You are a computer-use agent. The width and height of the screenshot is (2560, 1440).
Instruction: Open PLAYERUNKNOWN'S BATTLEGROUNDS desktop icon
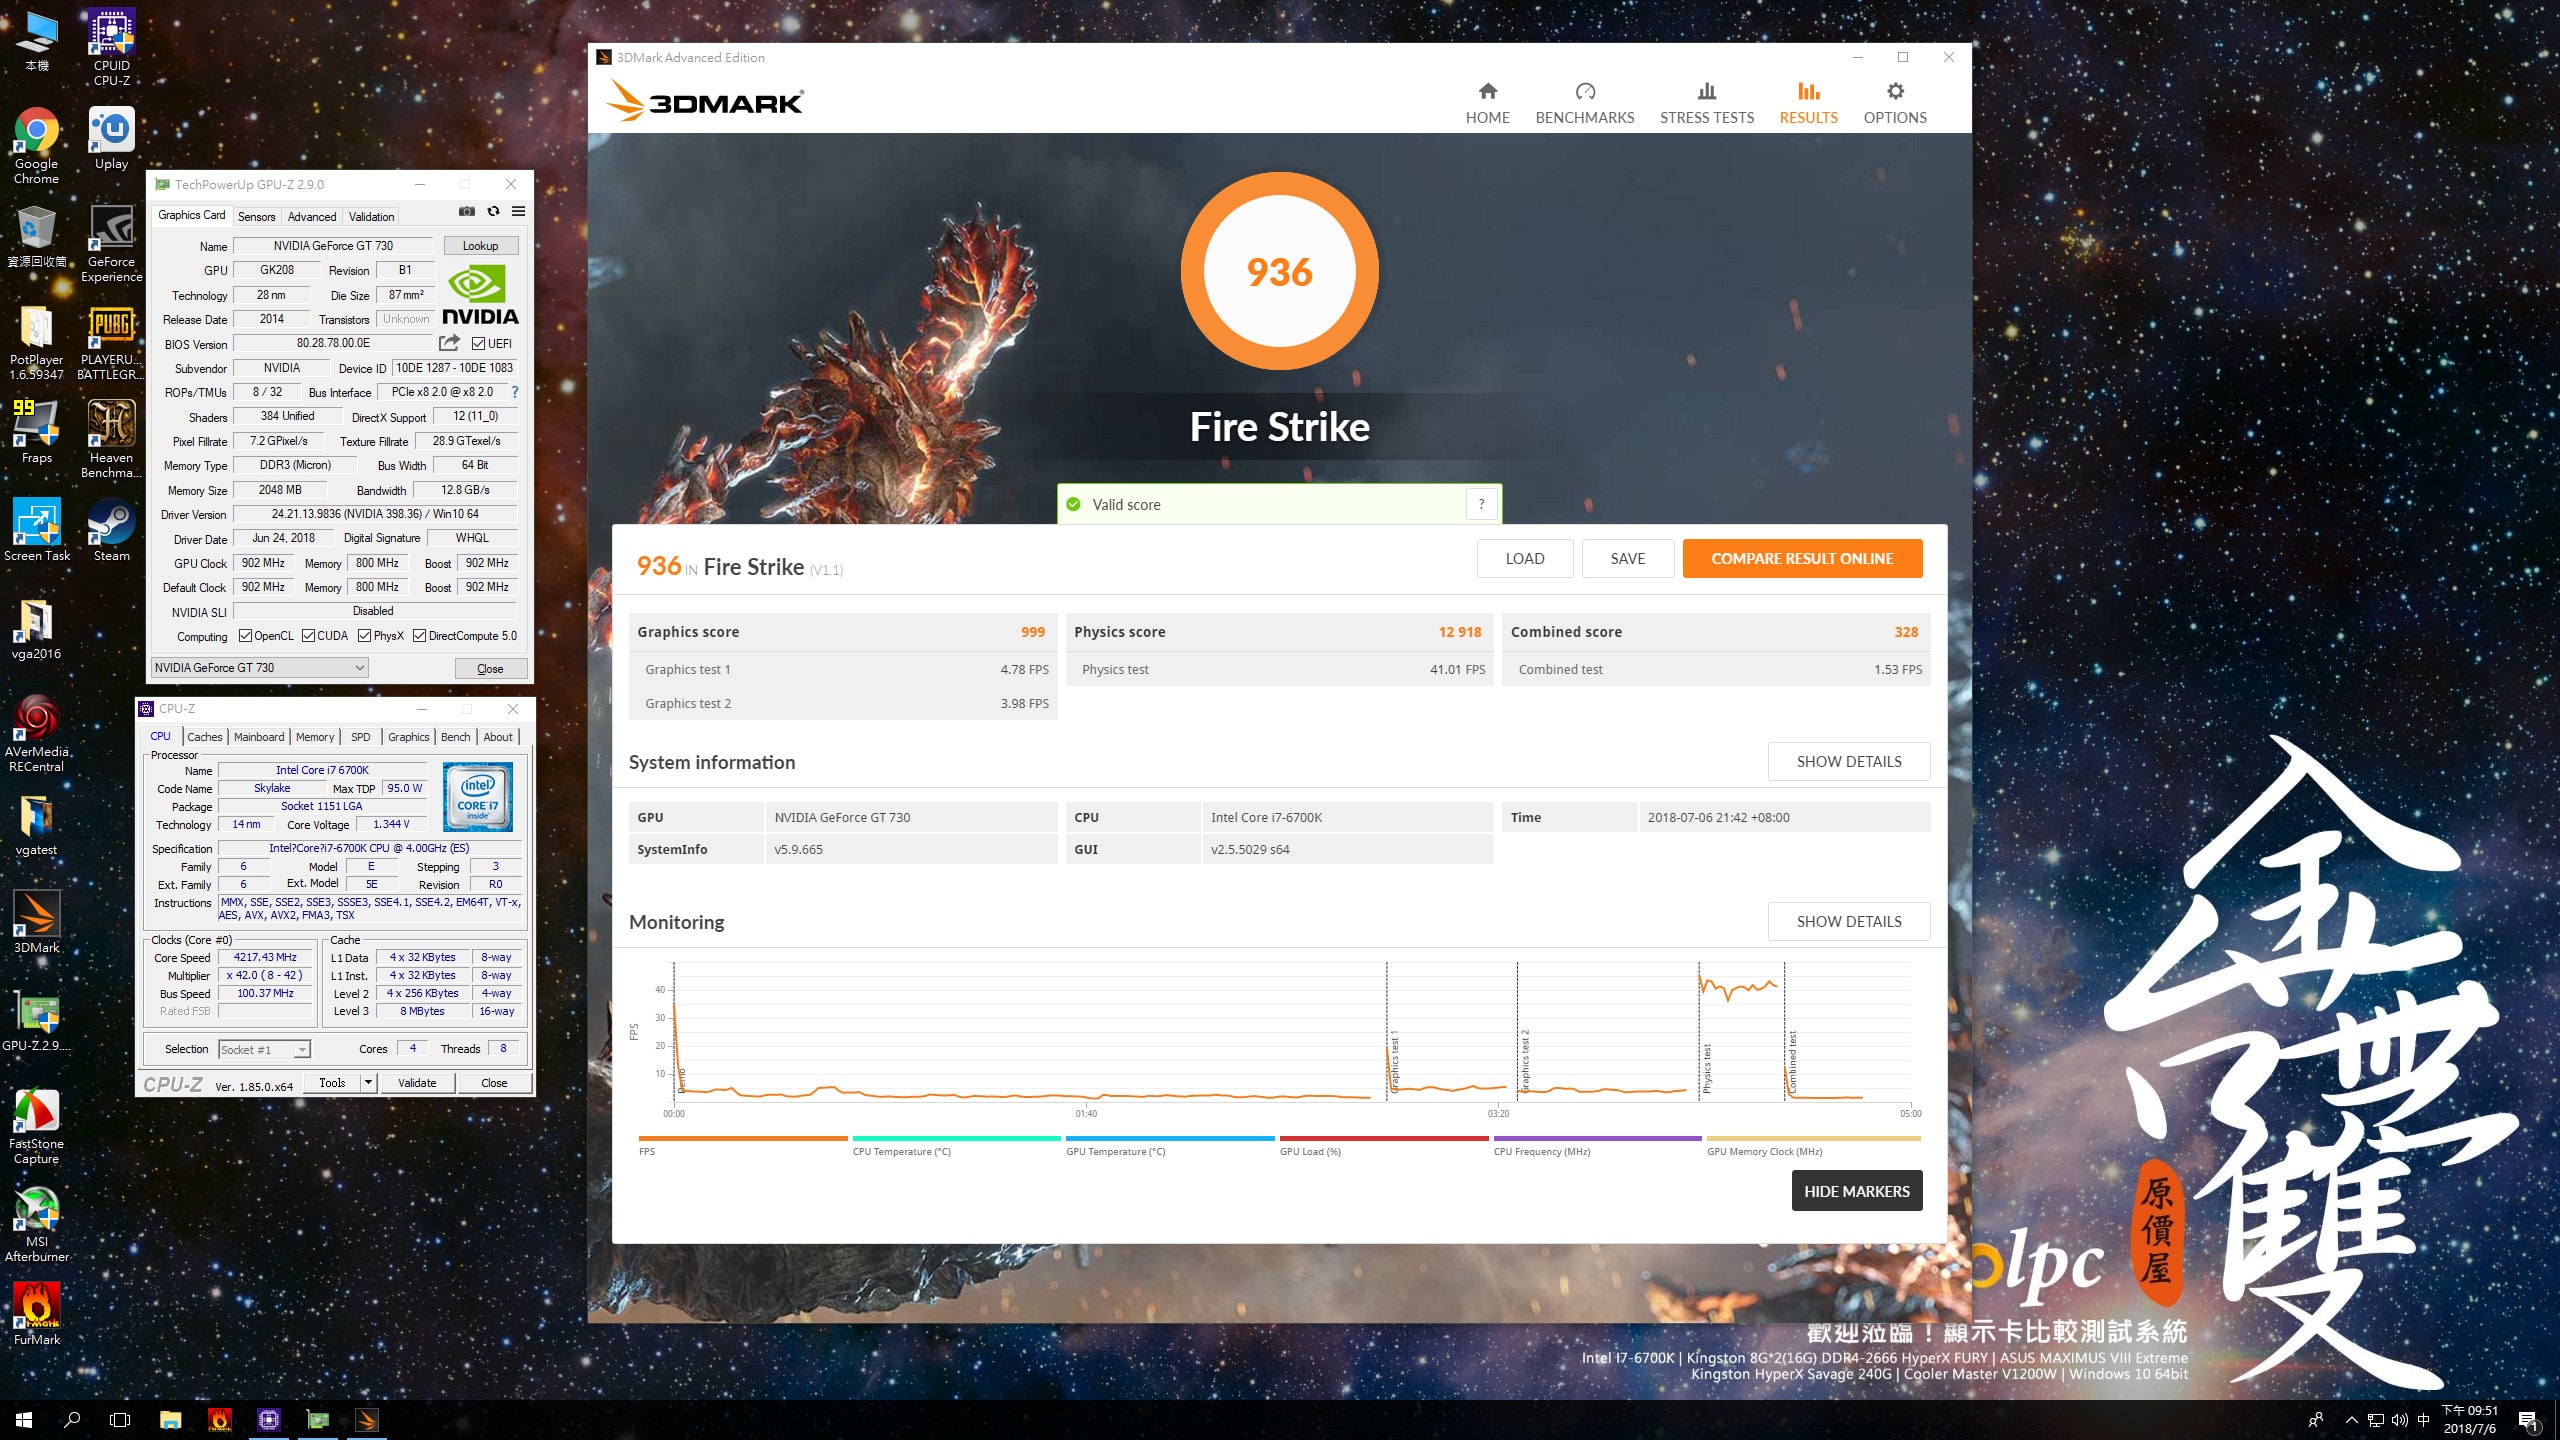point(111,343)
